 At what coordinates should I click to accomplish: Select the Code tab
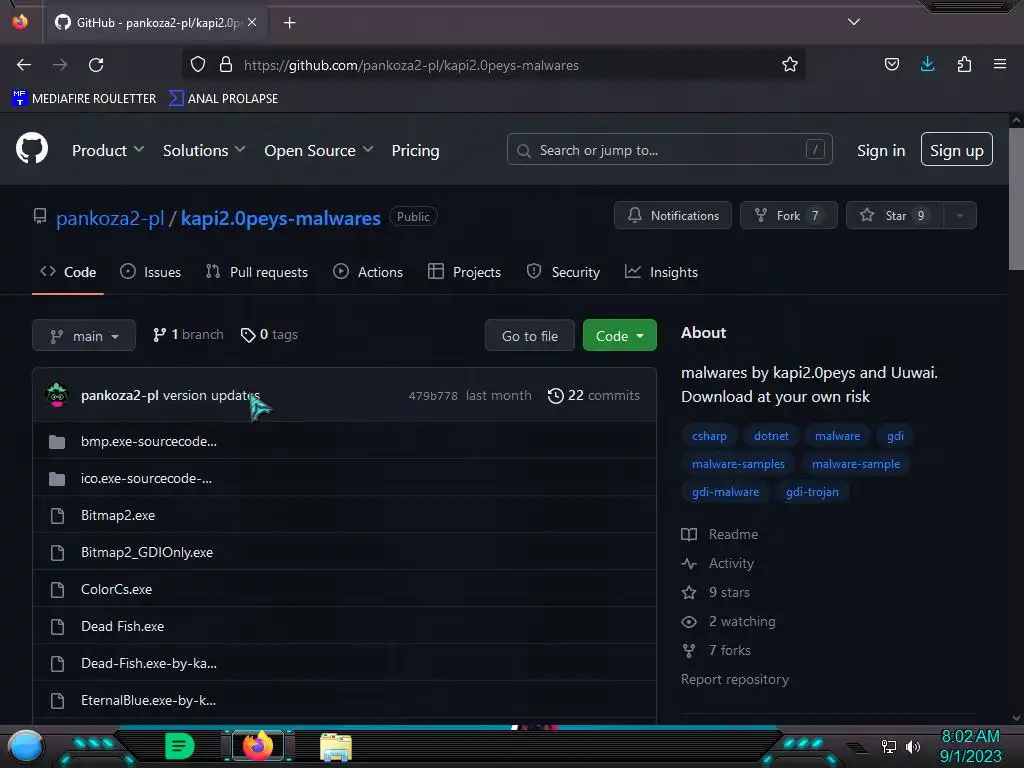pyautogui.click(x=68, y=272)
